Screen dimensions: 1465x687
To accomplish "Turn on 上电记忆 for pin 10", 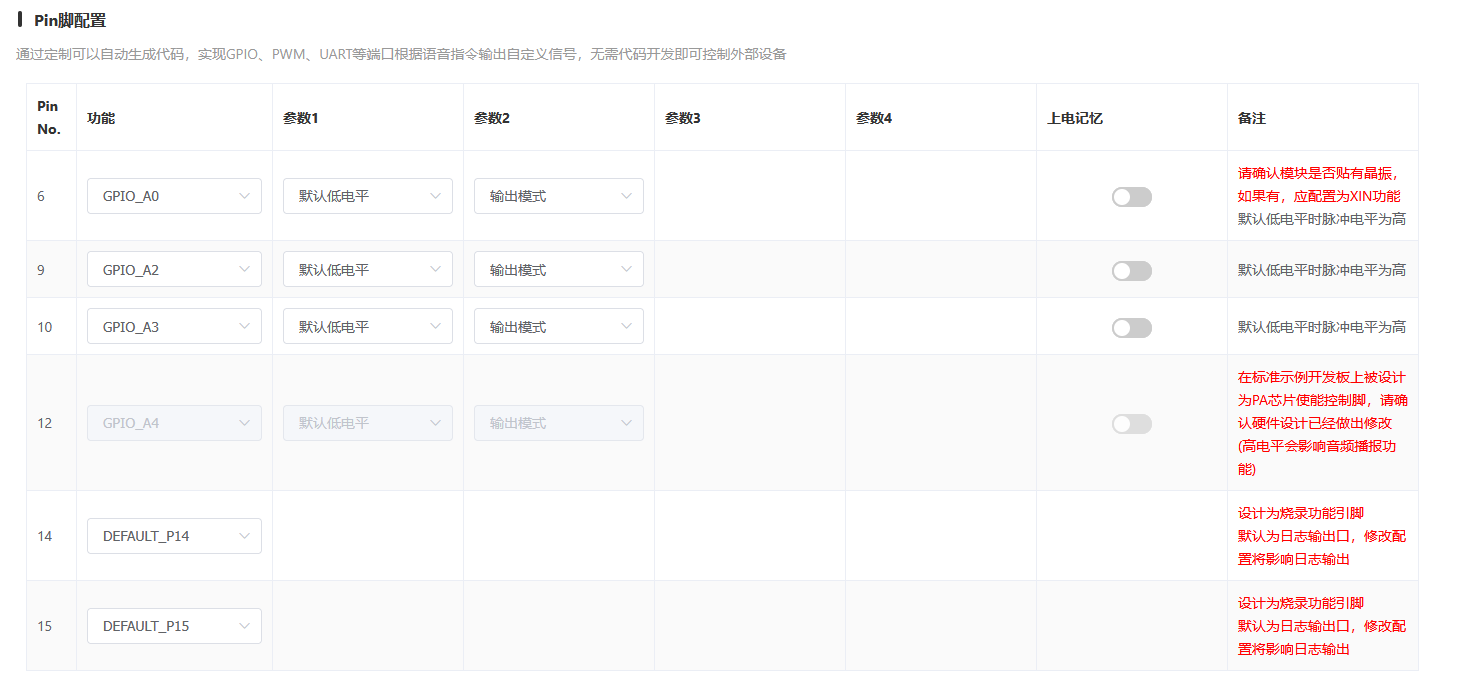I will 1131,328.
